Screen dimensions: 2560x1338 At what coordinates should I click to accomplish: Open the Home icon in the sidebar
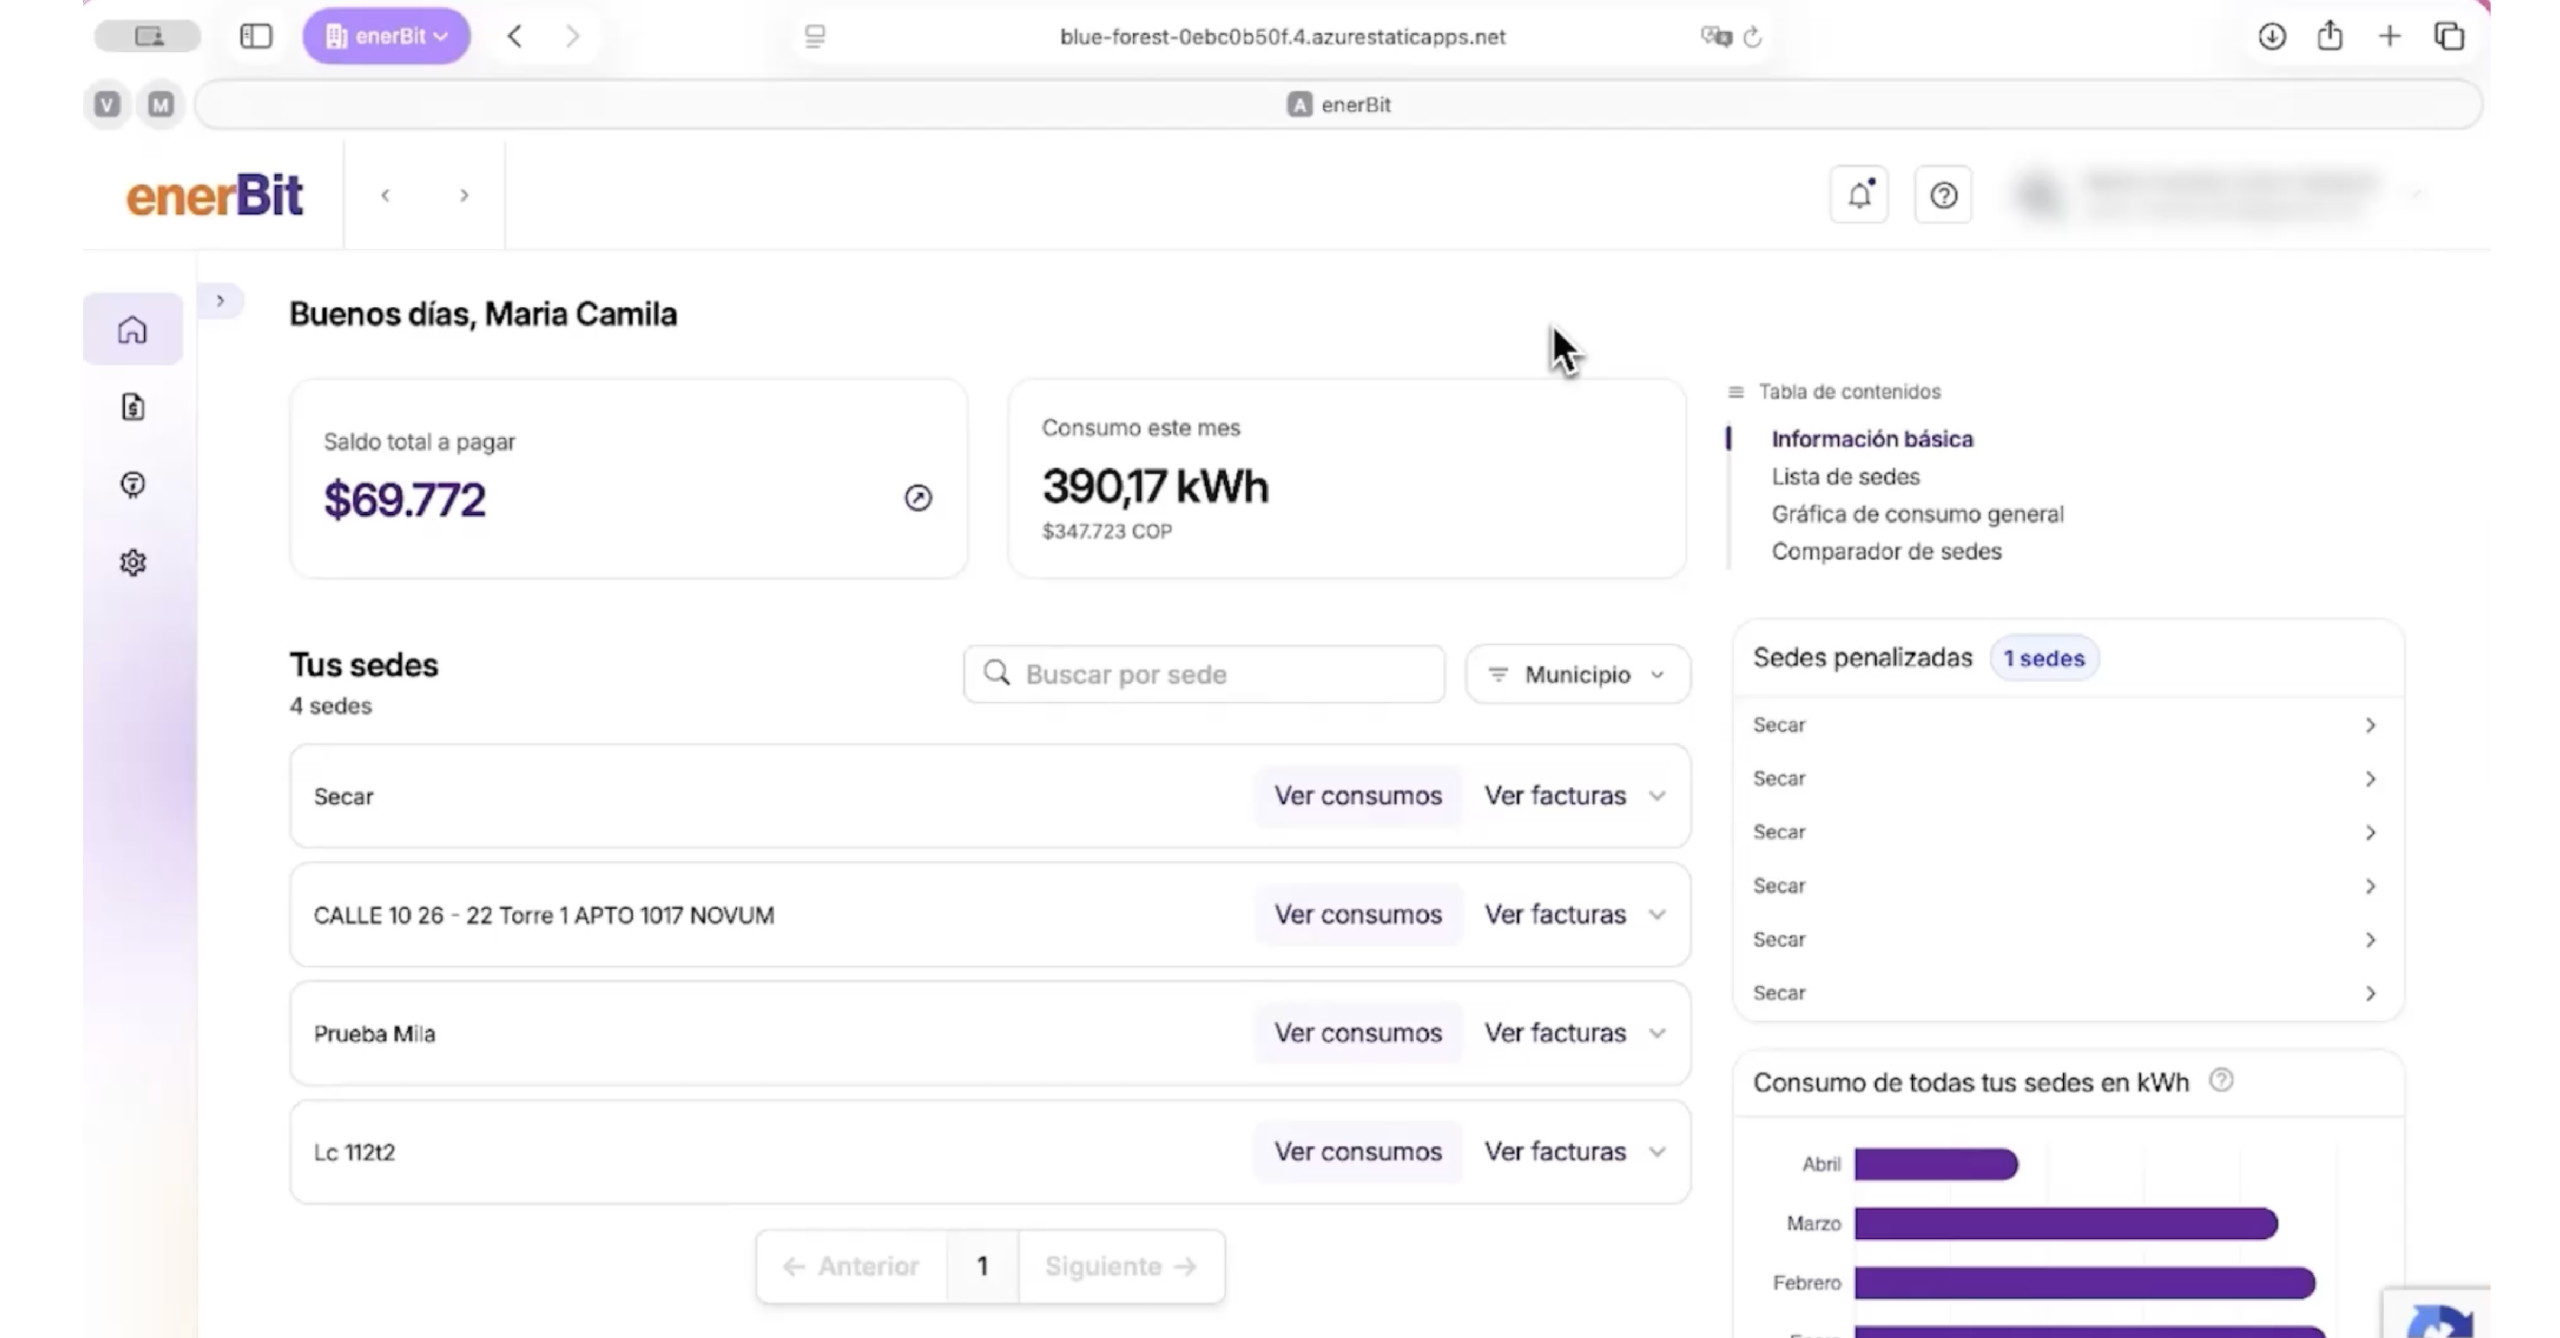tap(132, 329)
